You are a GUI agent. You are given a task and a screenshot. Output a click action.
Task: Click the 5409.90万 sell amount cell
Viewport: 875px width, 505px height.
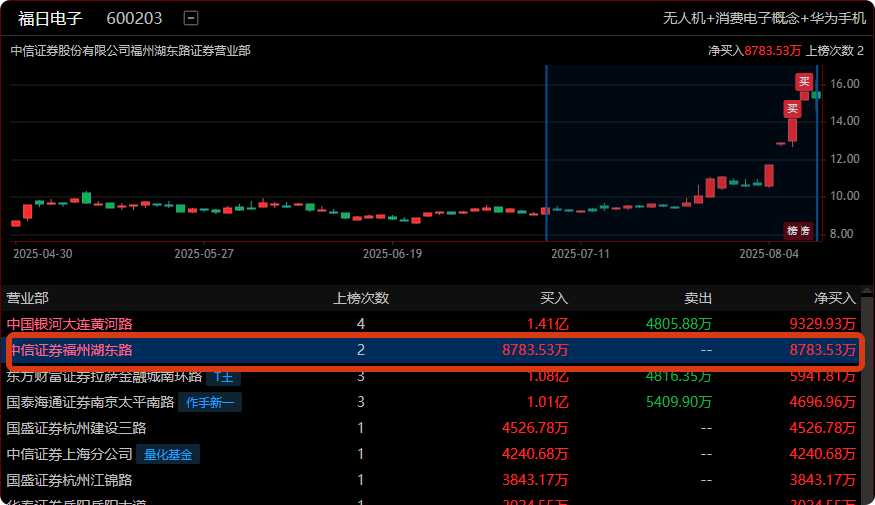point(679,402)
